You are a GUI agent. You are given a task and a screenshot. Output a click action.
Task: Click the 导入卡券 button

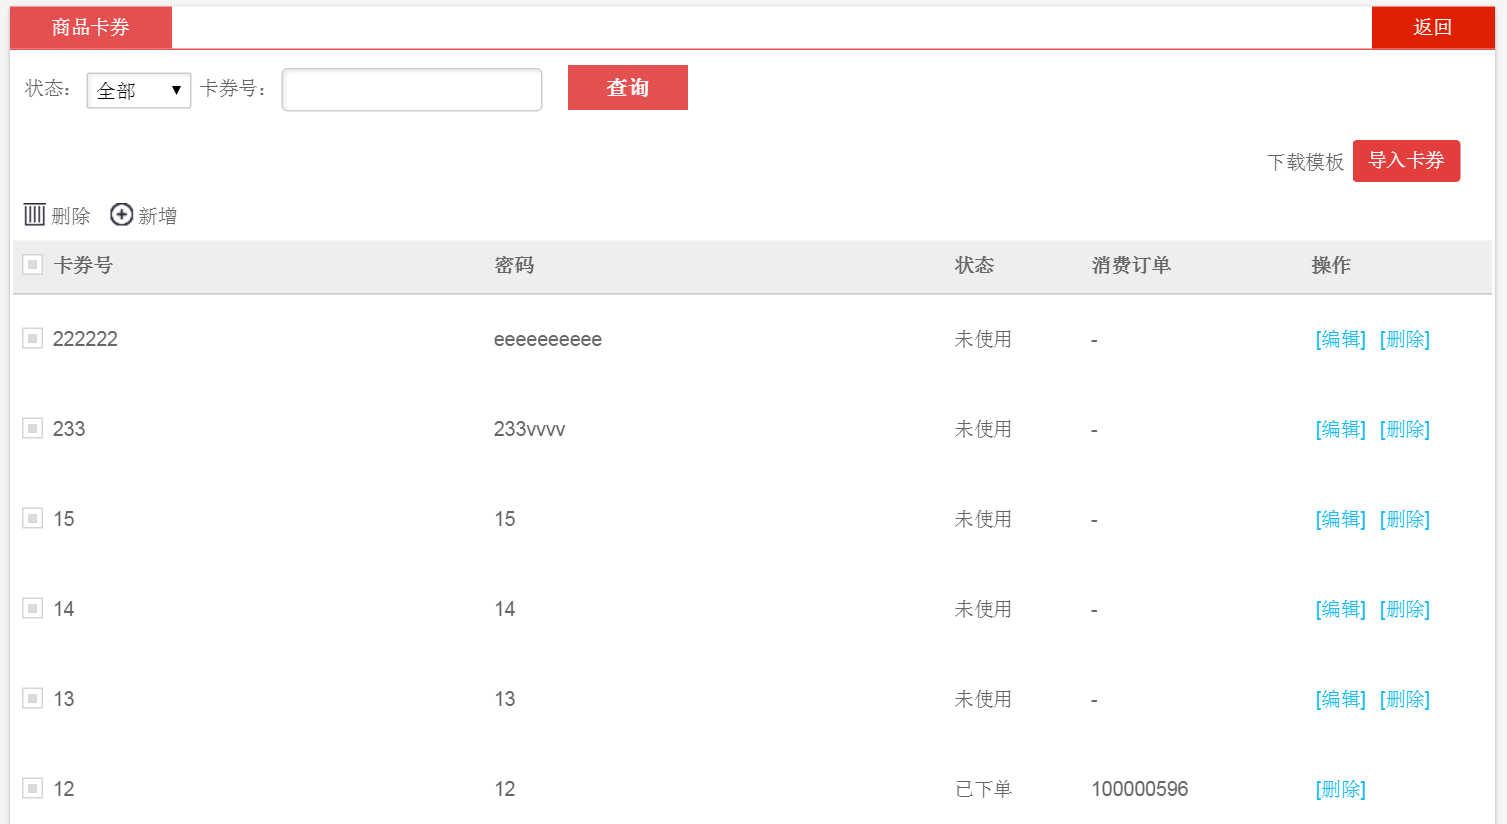point(1406,161)
